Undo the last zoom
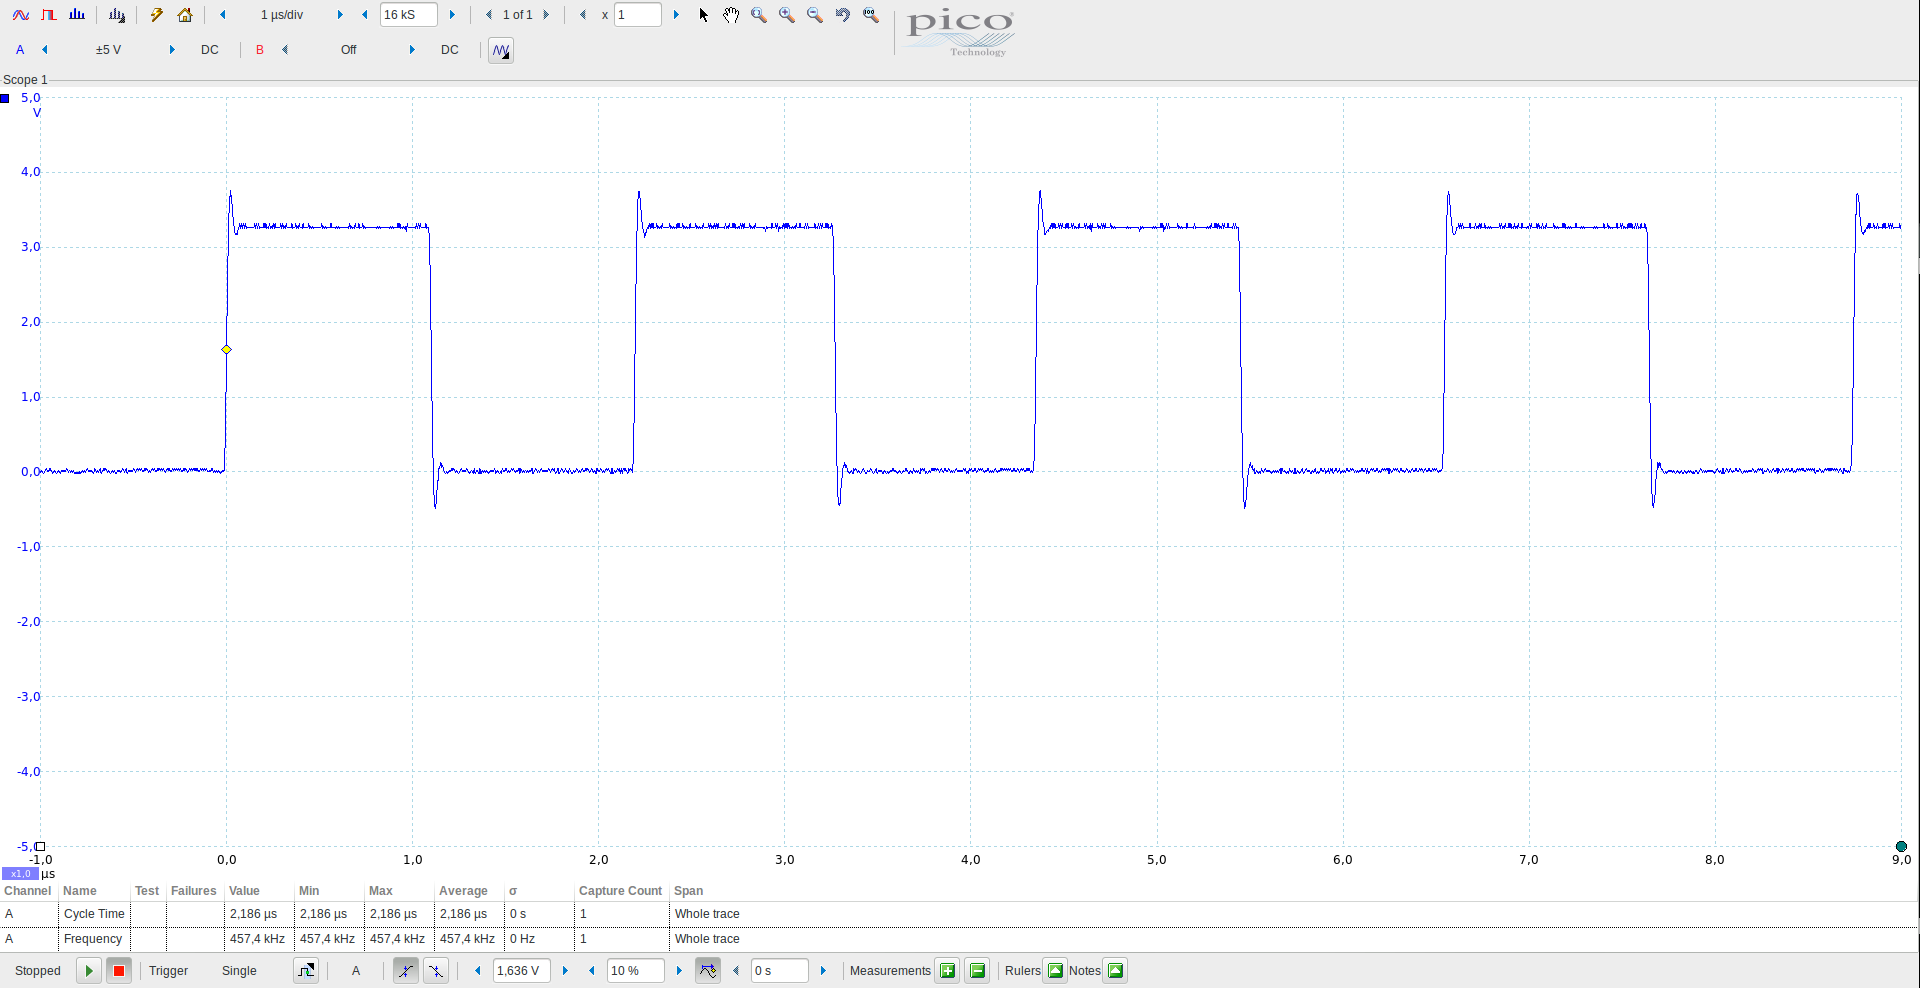This screenshot has width=1920, height=988. click(x=843, y=15)
